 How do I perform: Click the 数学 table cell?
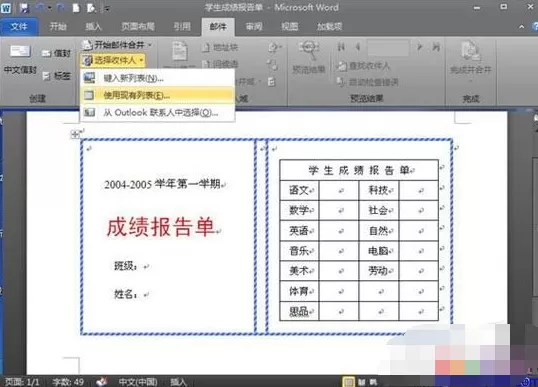[x=300, y=210]
